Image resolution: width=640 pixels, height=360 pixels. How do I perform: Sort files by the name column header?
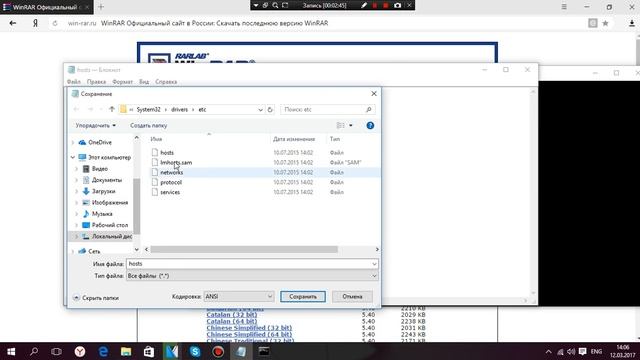click(156, 139)
